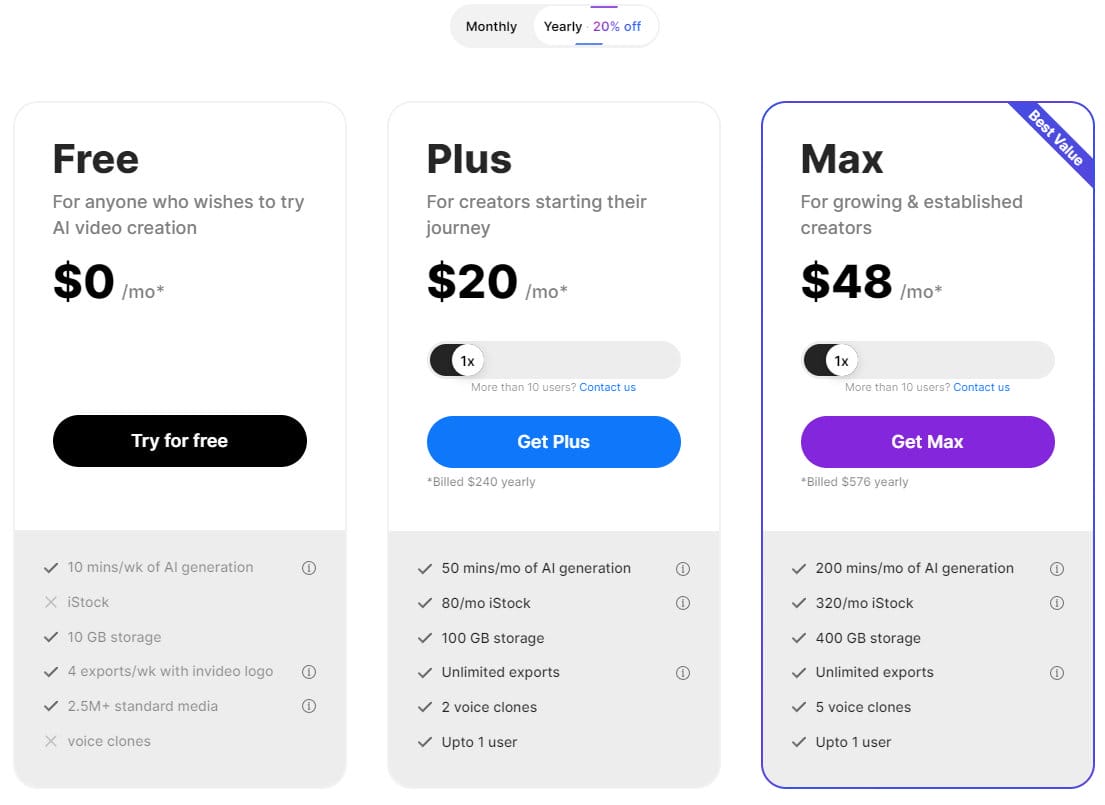The image size is (1105, 805).
Task: Click the Get Plus button
Action: pyautogui.click(x=554, y=442)
